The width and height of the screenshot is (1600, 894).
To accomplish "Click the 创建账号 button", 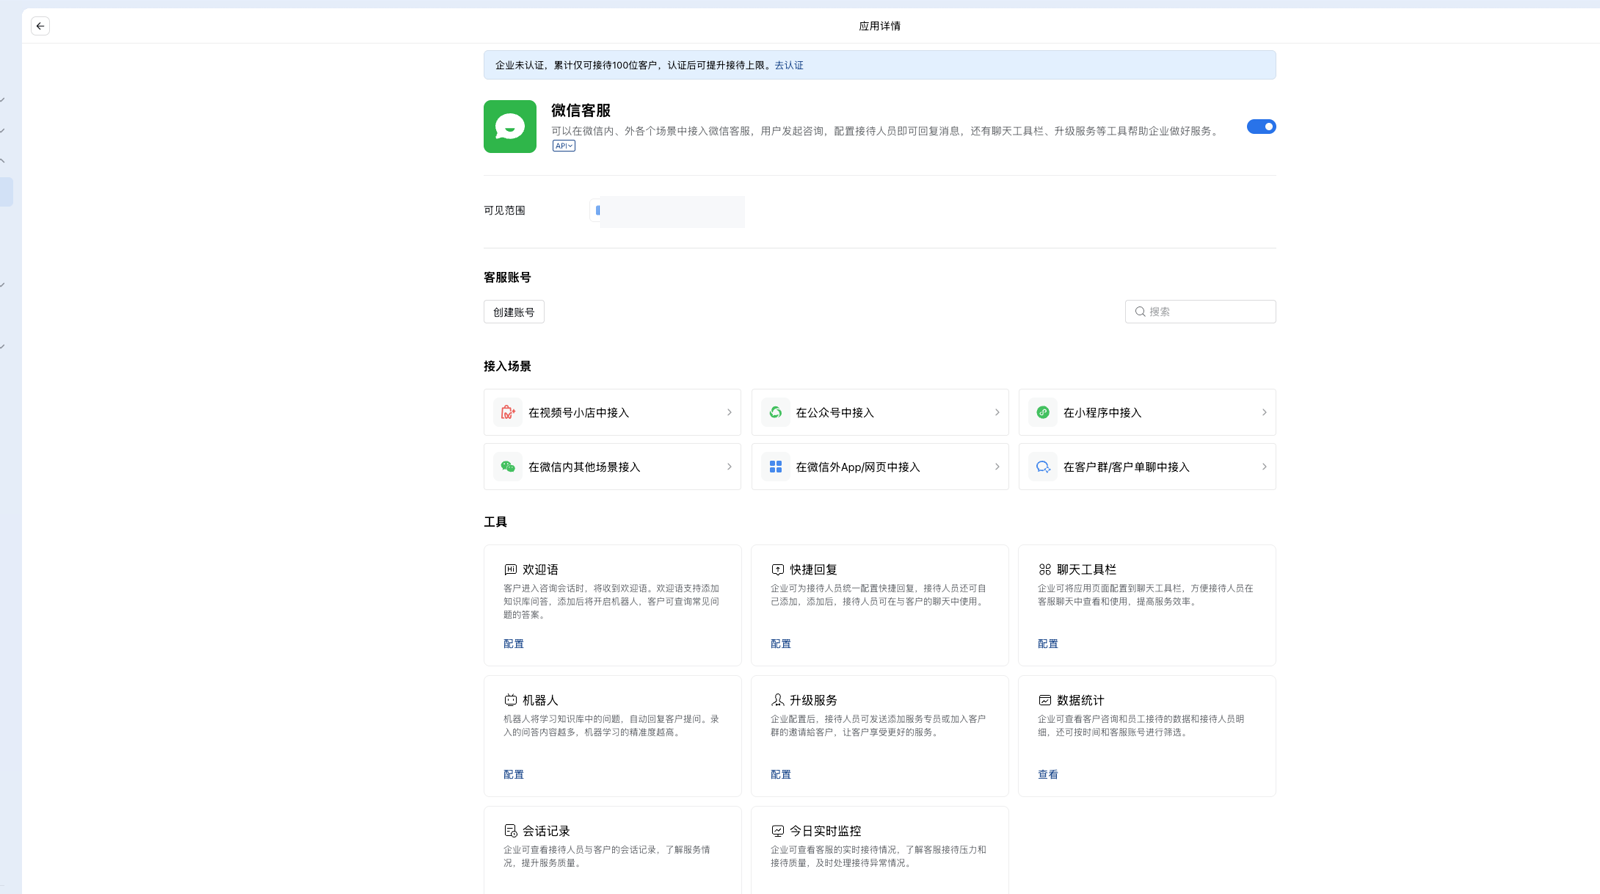I will coord(514,312).
